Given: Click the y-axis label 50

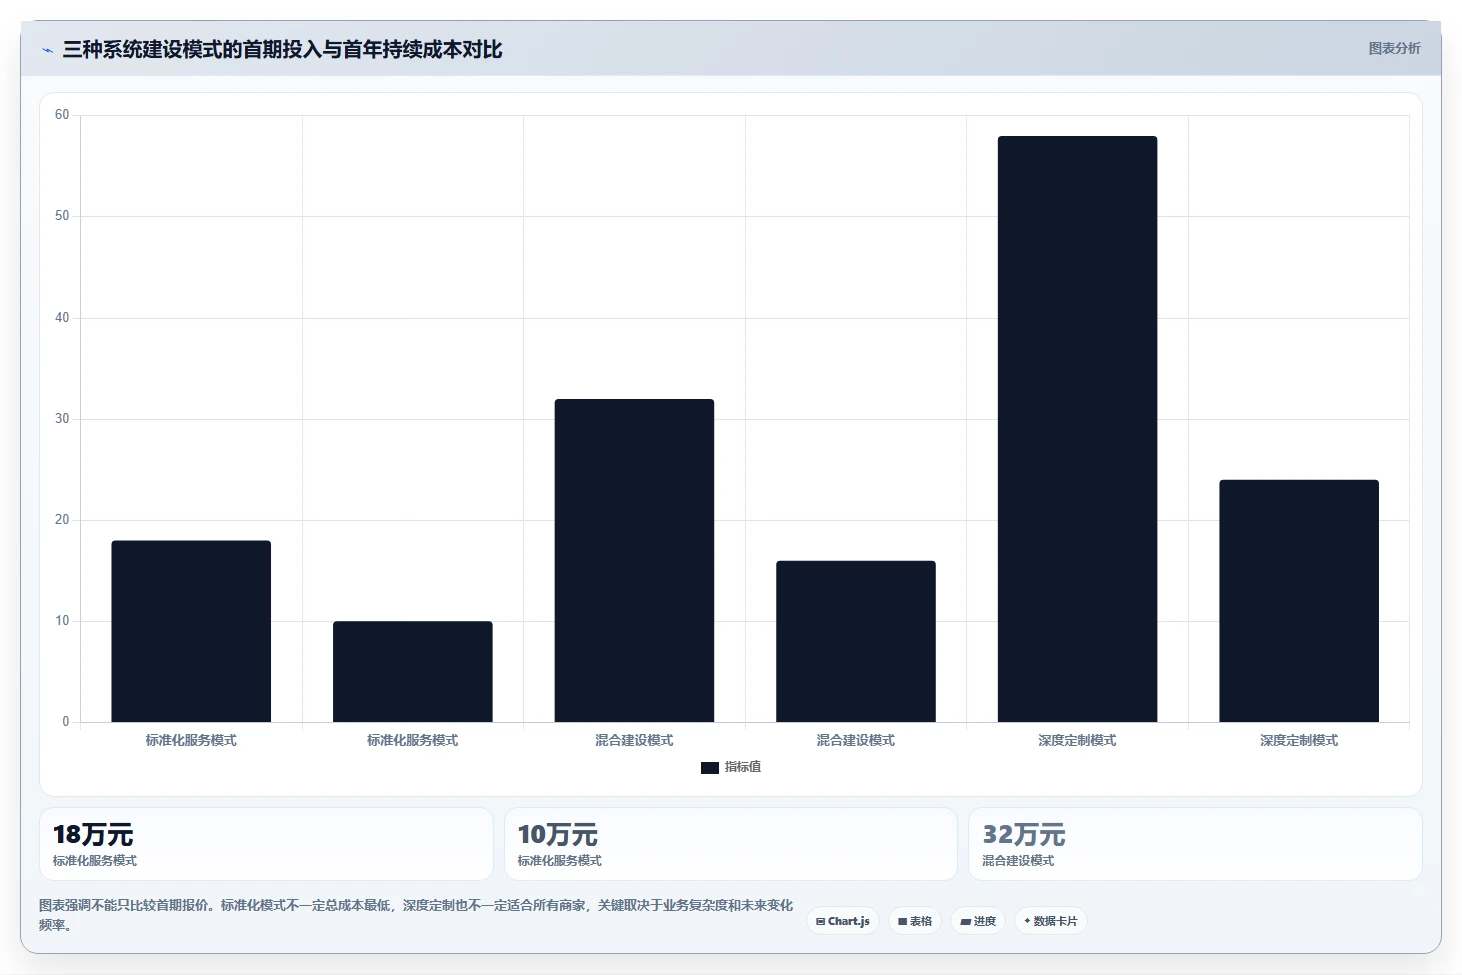Looking at the screenshot, I should [62, 216].
